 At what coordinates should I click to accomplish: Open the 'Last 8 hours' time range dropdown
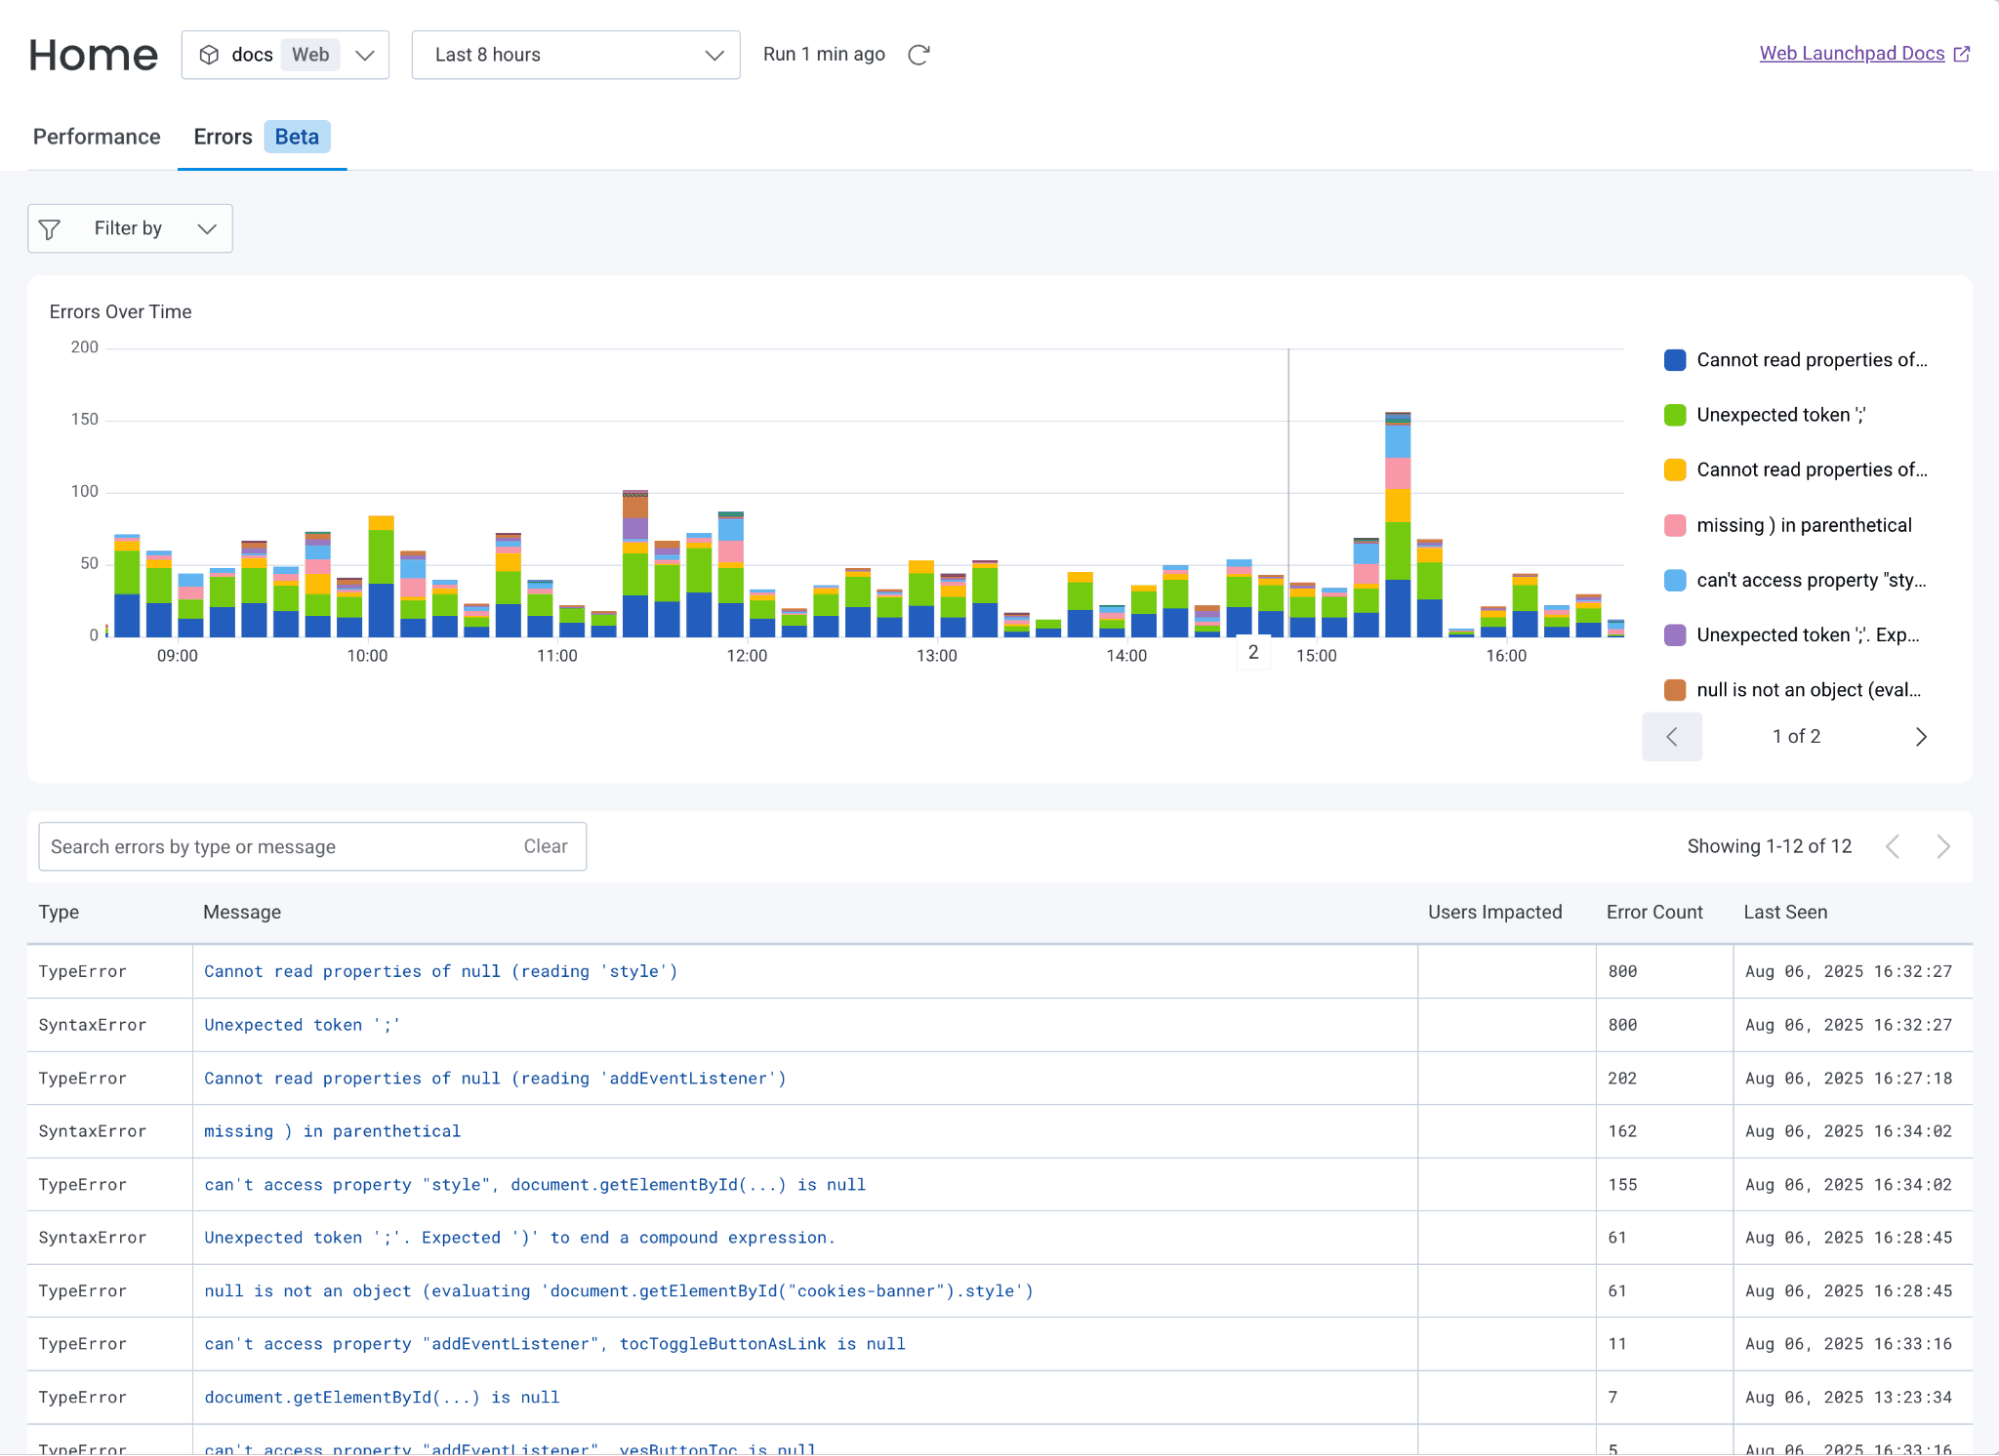click(576, 55)
